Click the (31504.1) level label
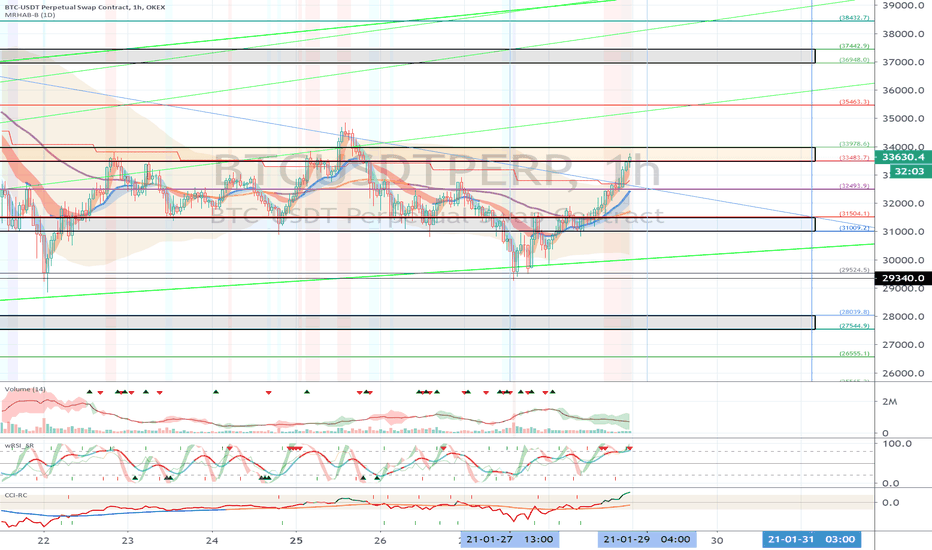Viewport: 932px width, 550px height. (854, 214)
